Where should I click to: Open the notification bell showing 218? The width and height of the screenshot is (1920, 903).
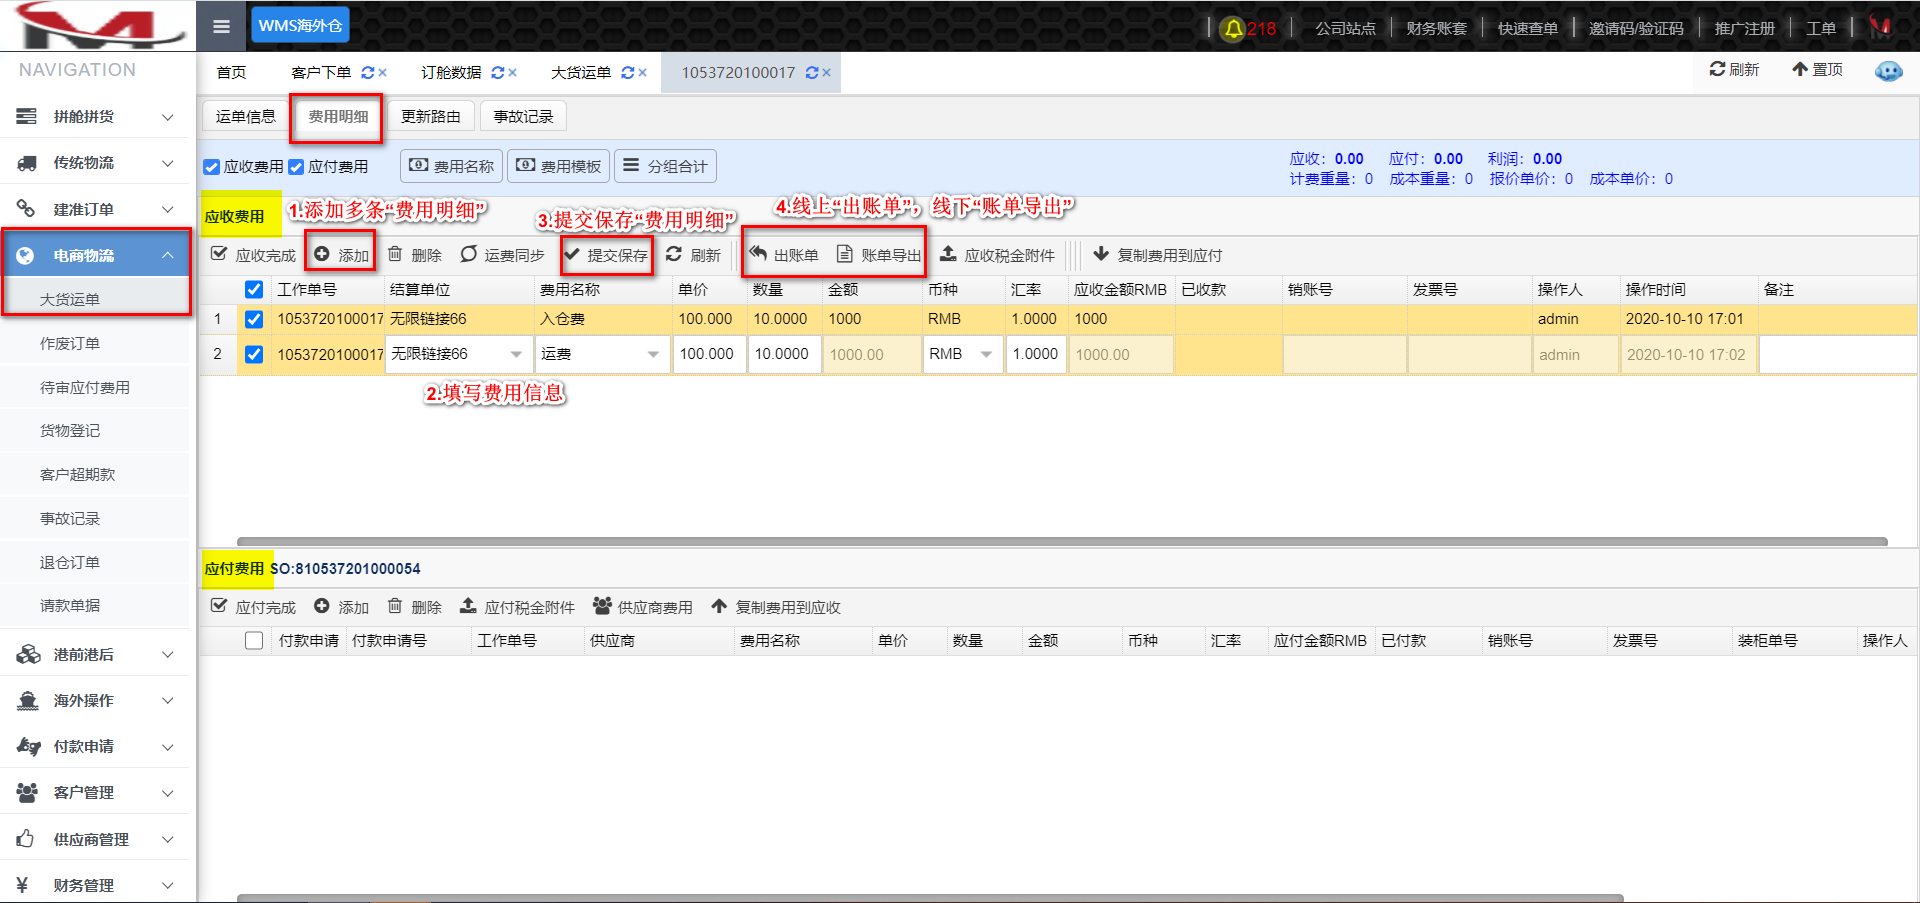(1248, 28)
